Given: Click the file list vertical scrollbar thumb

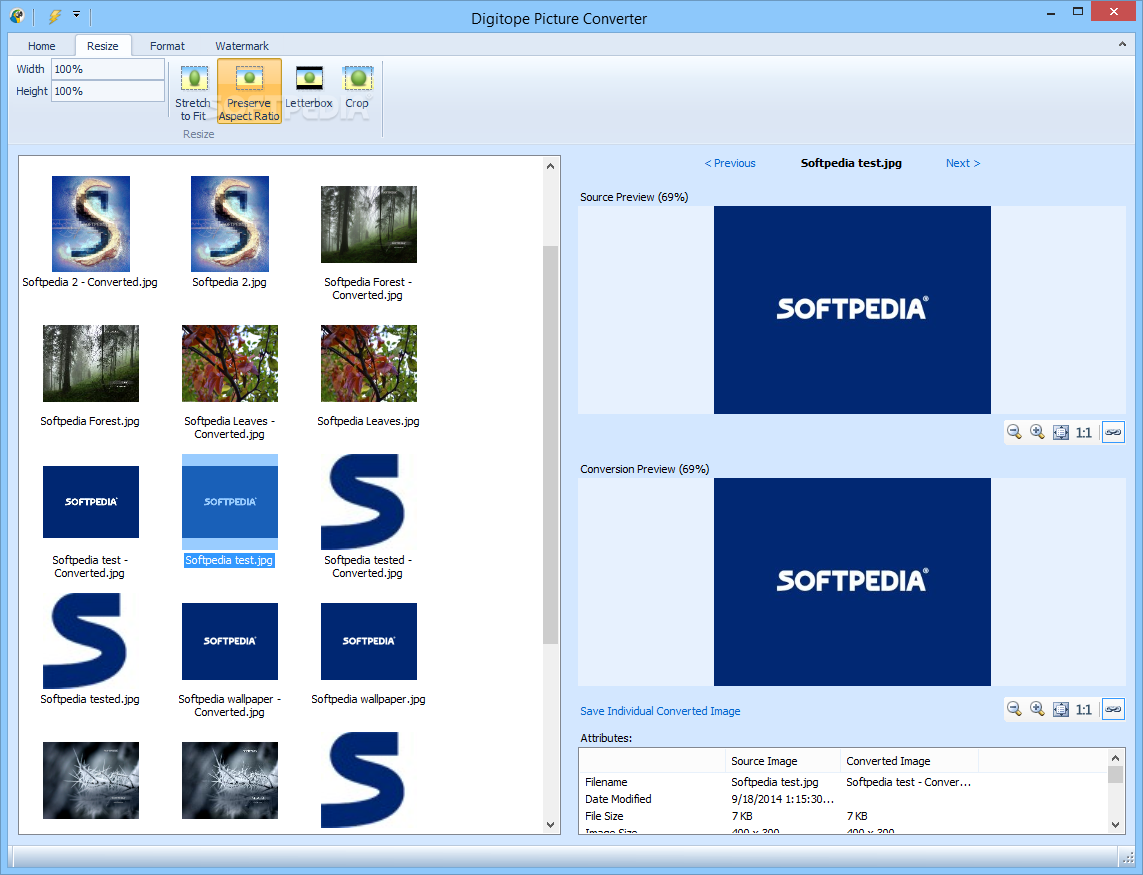Looking at the screenshot, I should click(550, 445).
